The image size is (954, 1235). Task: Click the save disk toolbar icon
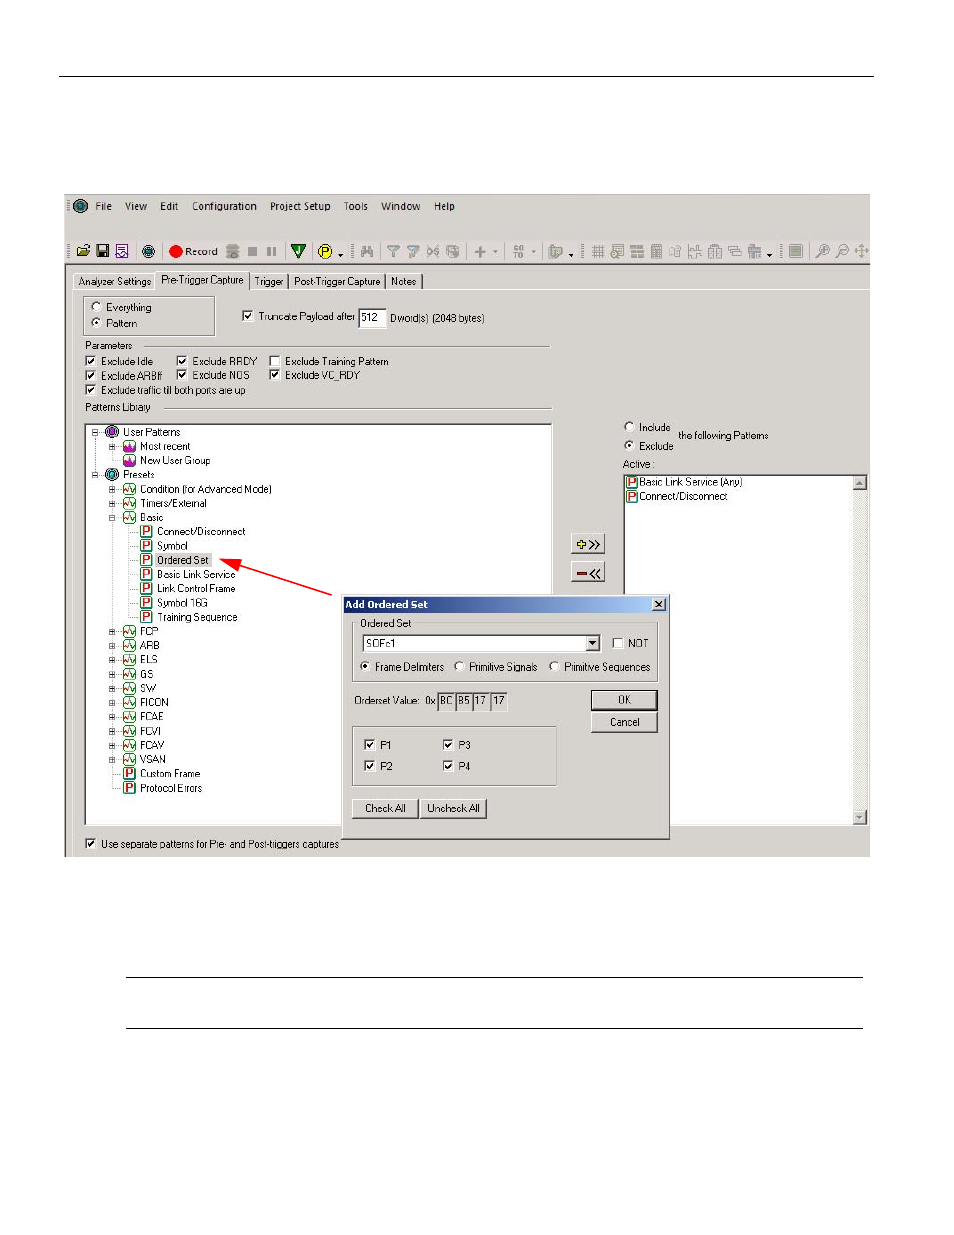(x=102, y=251)
